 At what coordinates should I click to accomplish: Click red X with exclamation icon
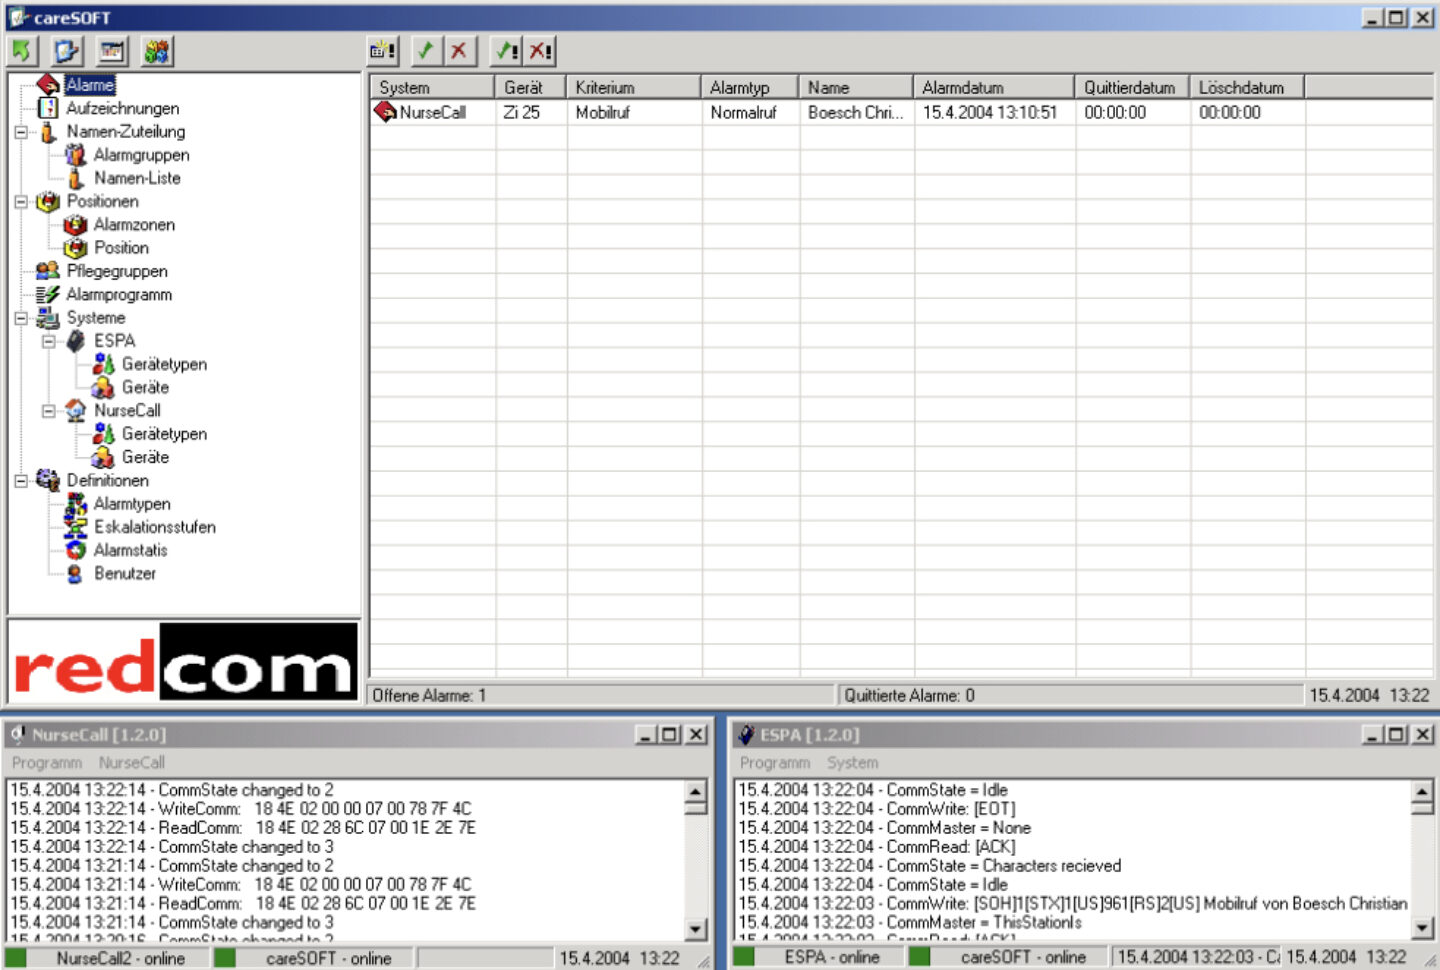coord(541,51)
